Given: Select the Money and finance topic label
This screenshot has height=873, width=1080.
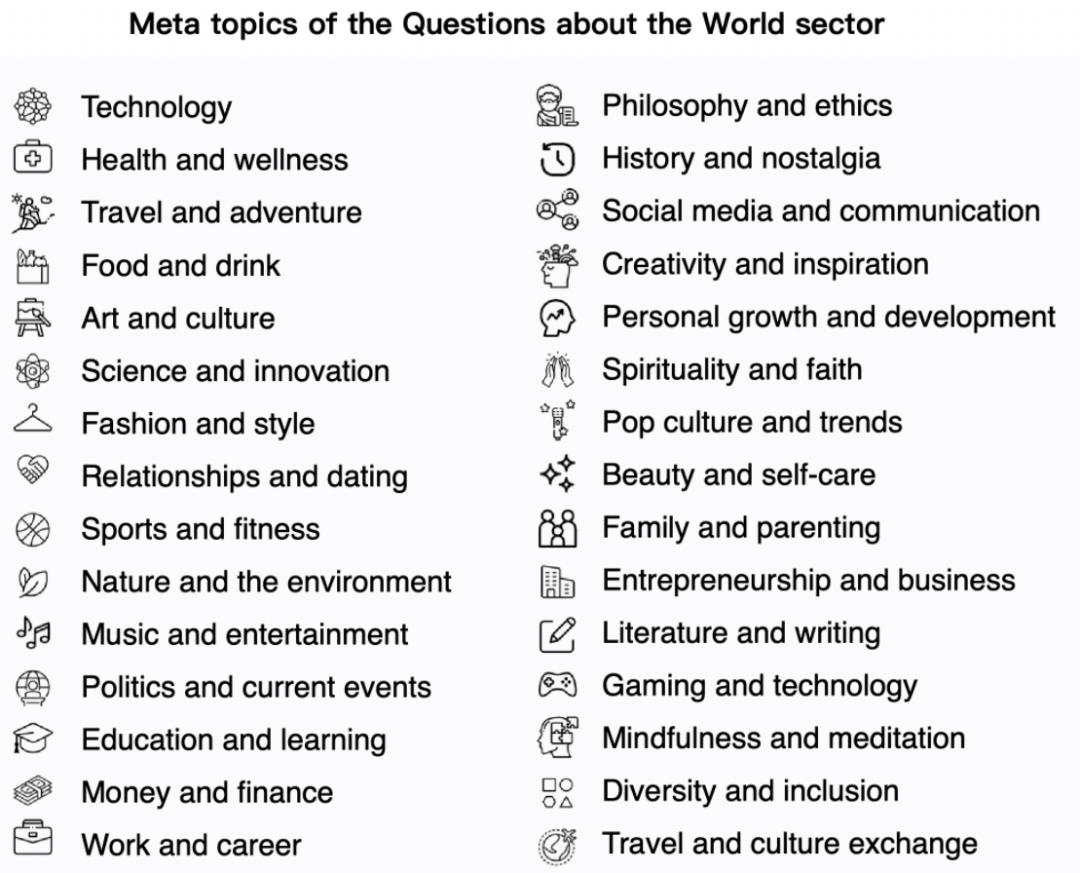Looking at the screenshot, I should tap(207, 792).
